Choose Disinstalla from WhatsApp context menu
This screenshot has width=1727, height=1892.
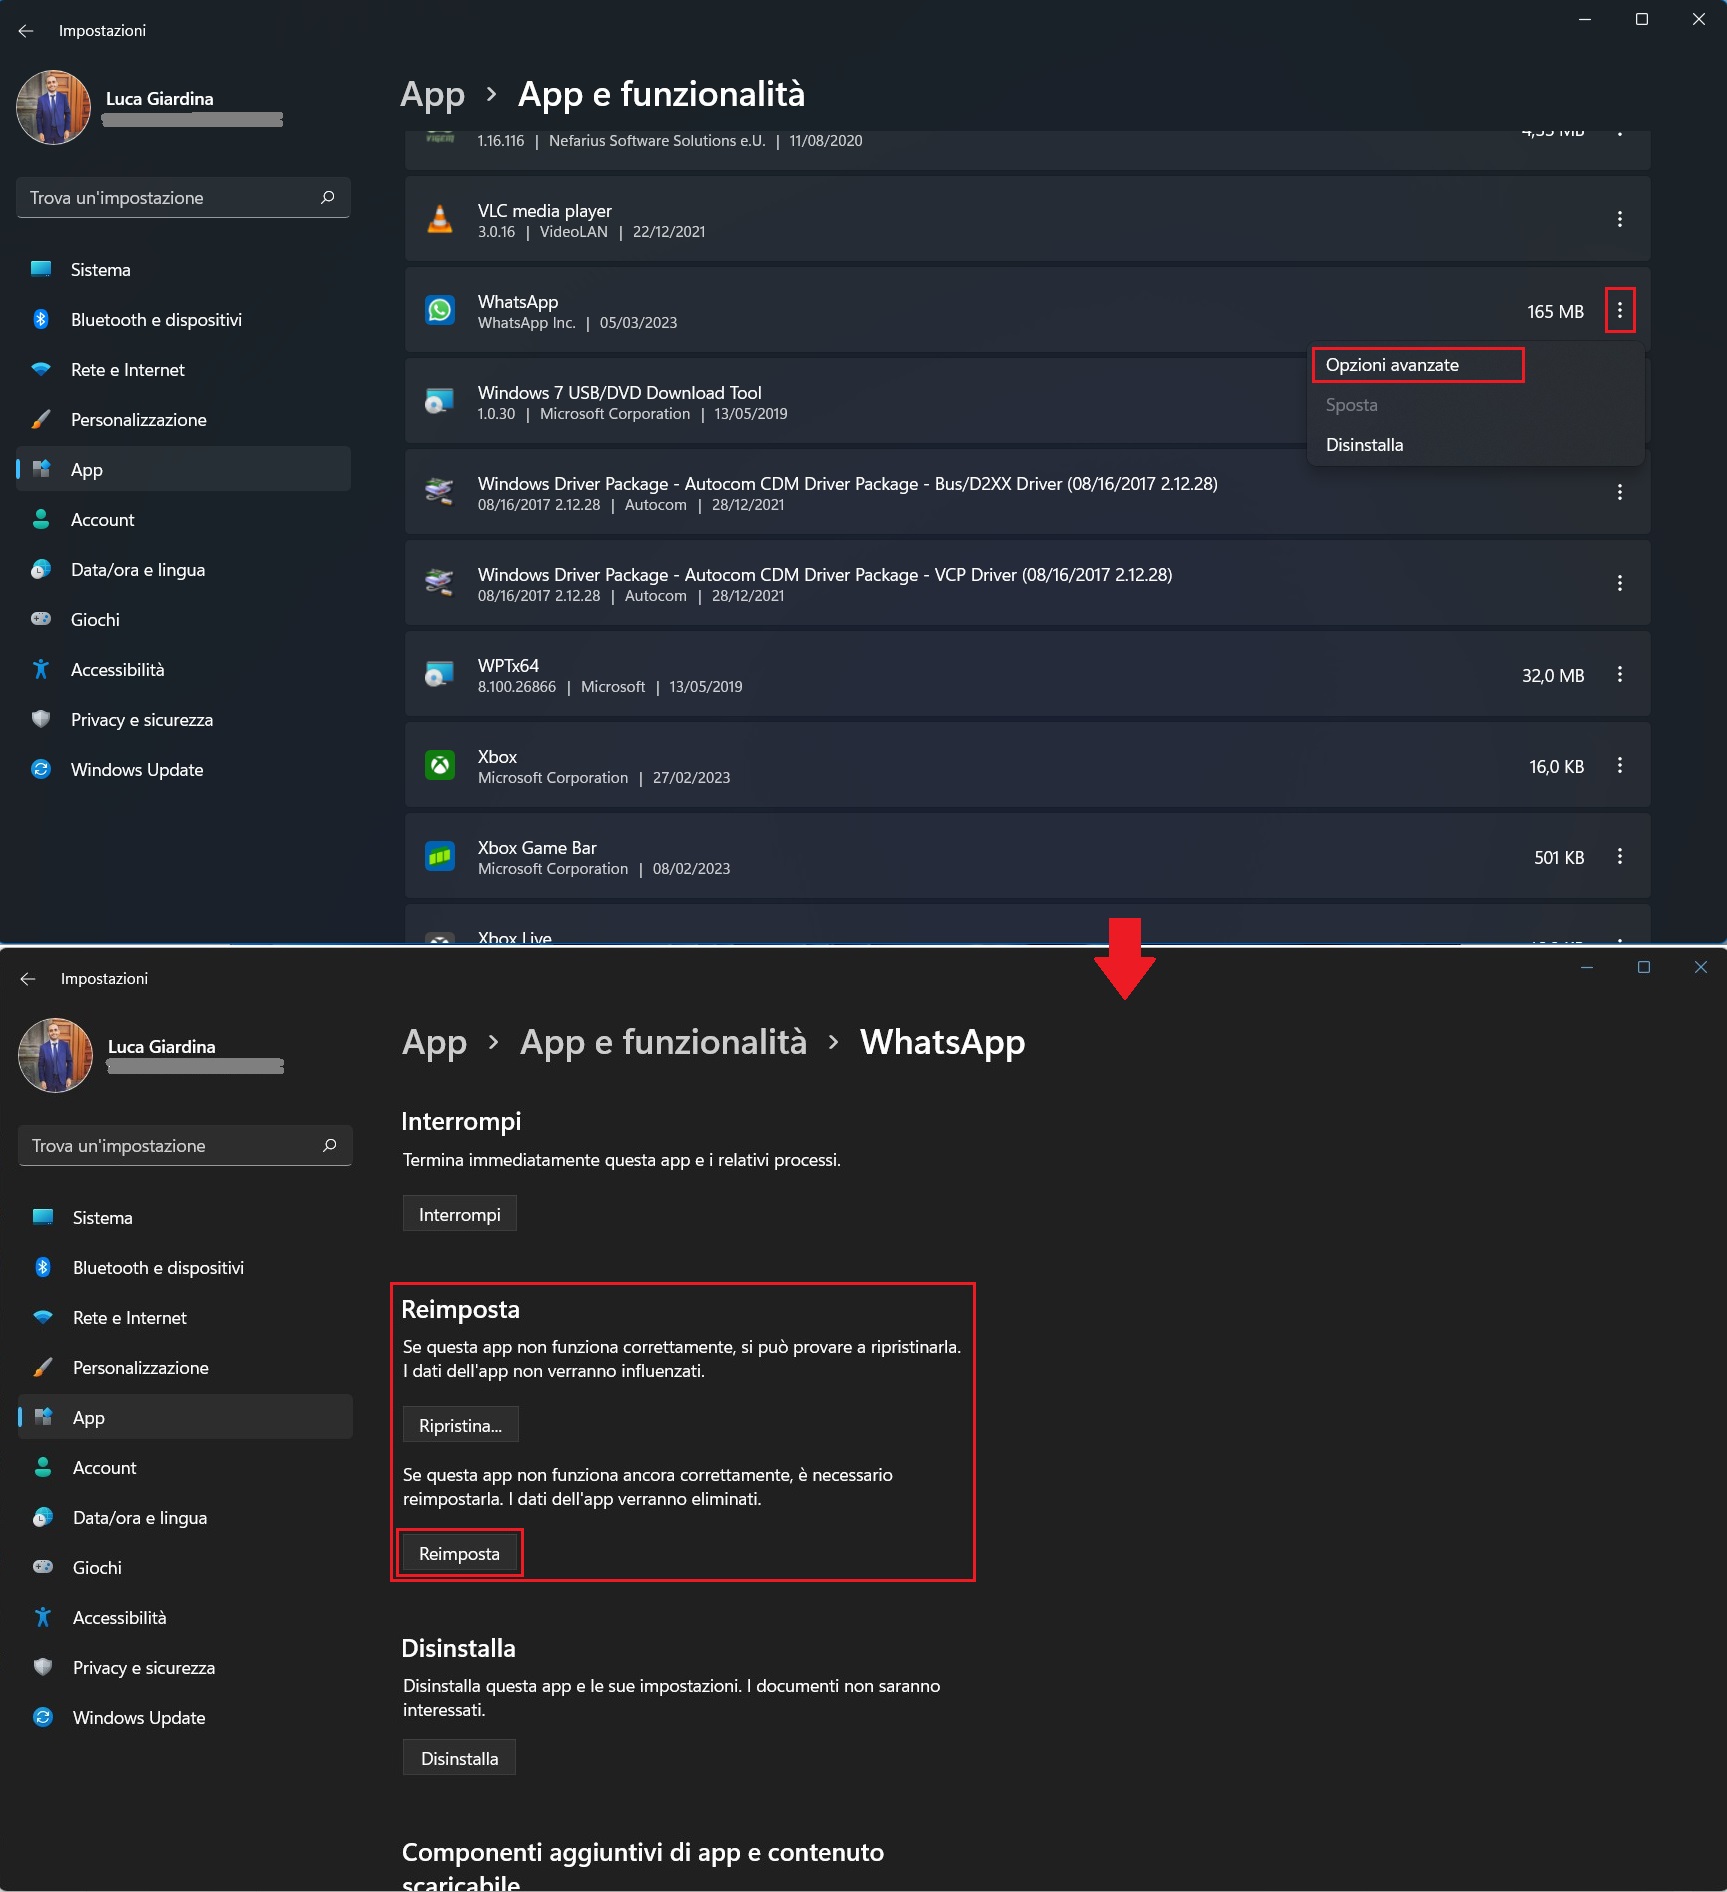coord(1364,445)
